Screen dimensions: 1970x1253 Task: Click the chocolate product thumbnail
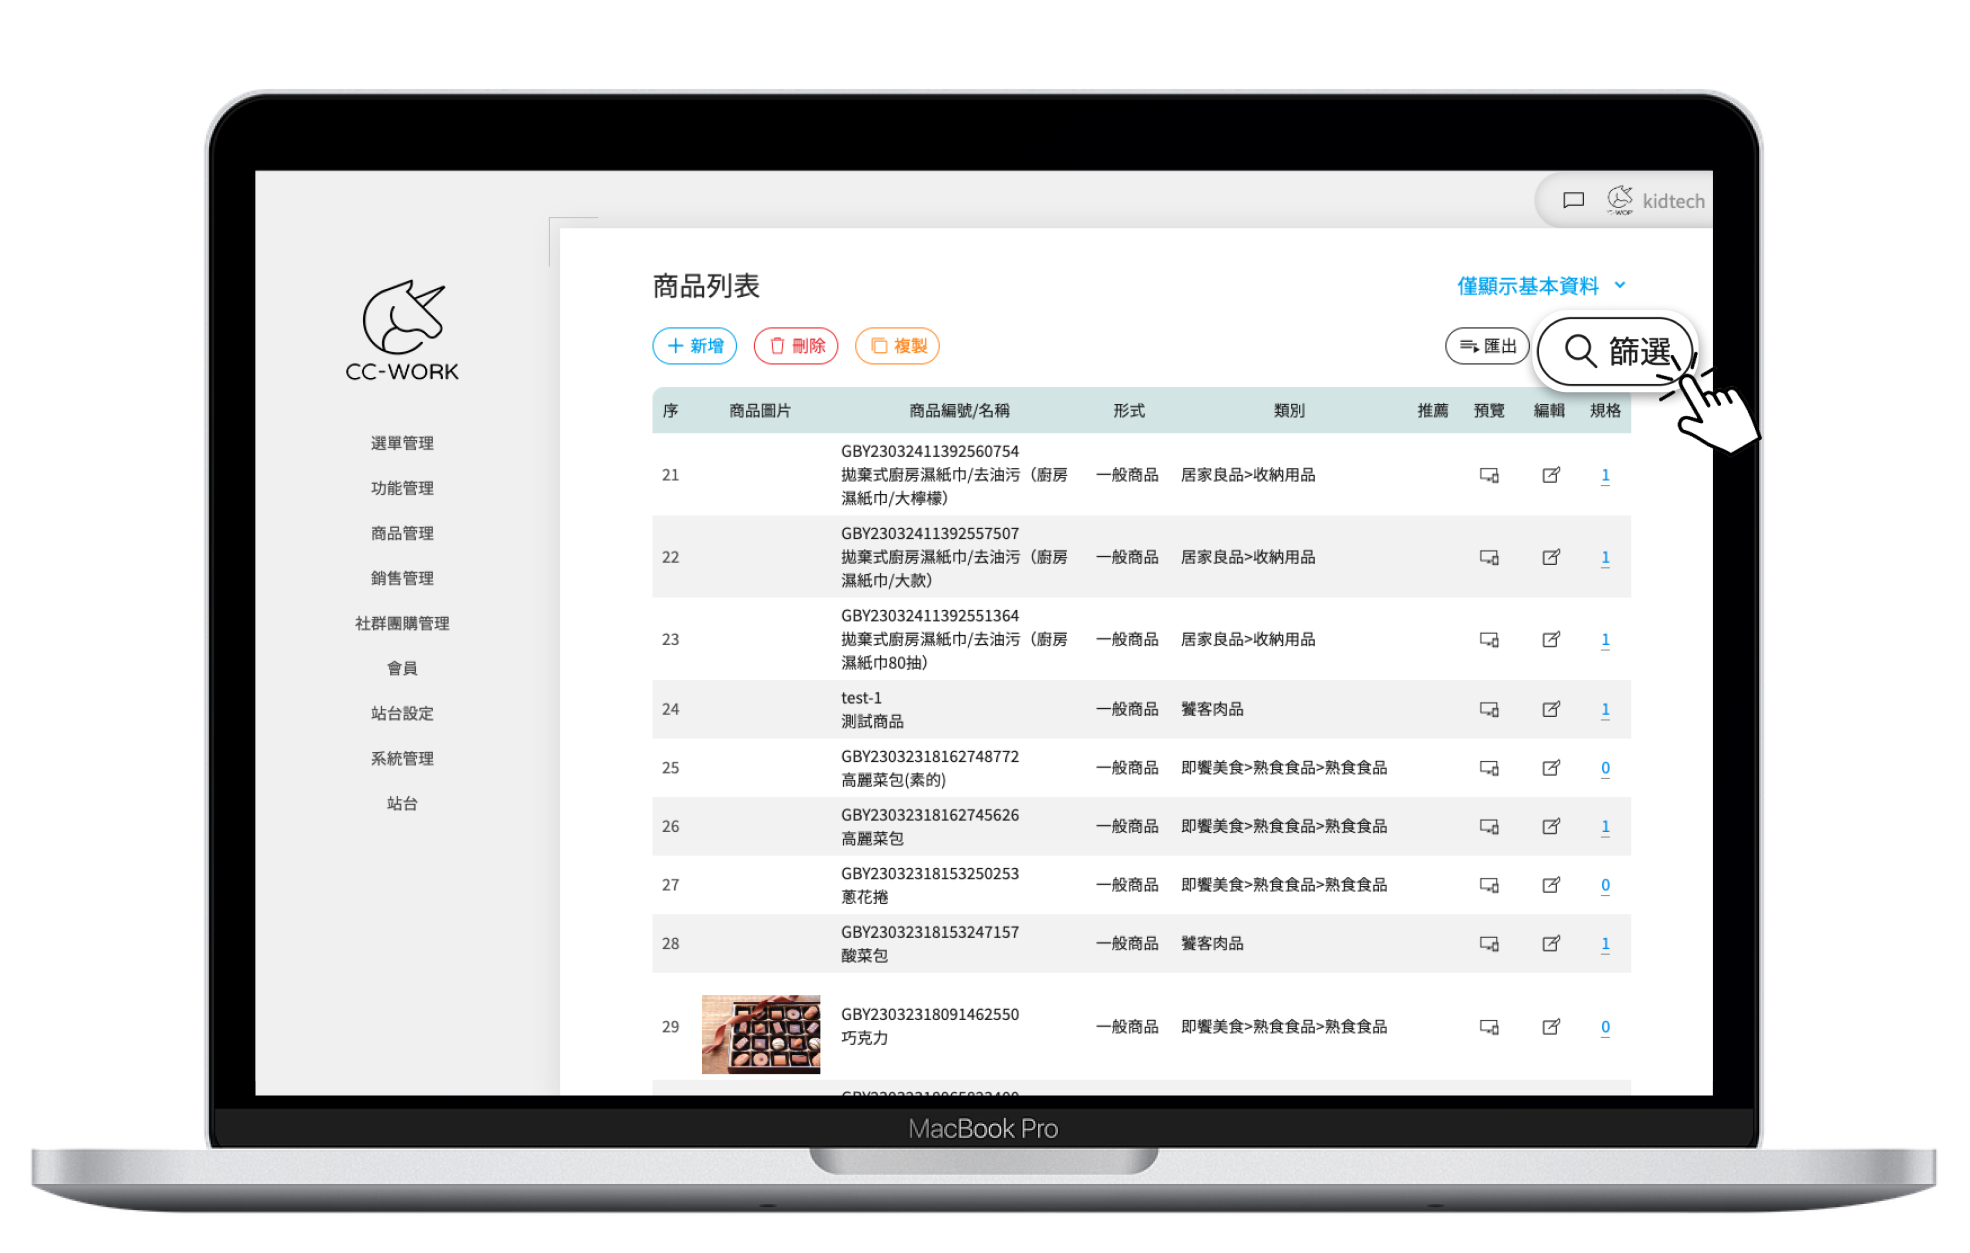(x=761, y=1034)
